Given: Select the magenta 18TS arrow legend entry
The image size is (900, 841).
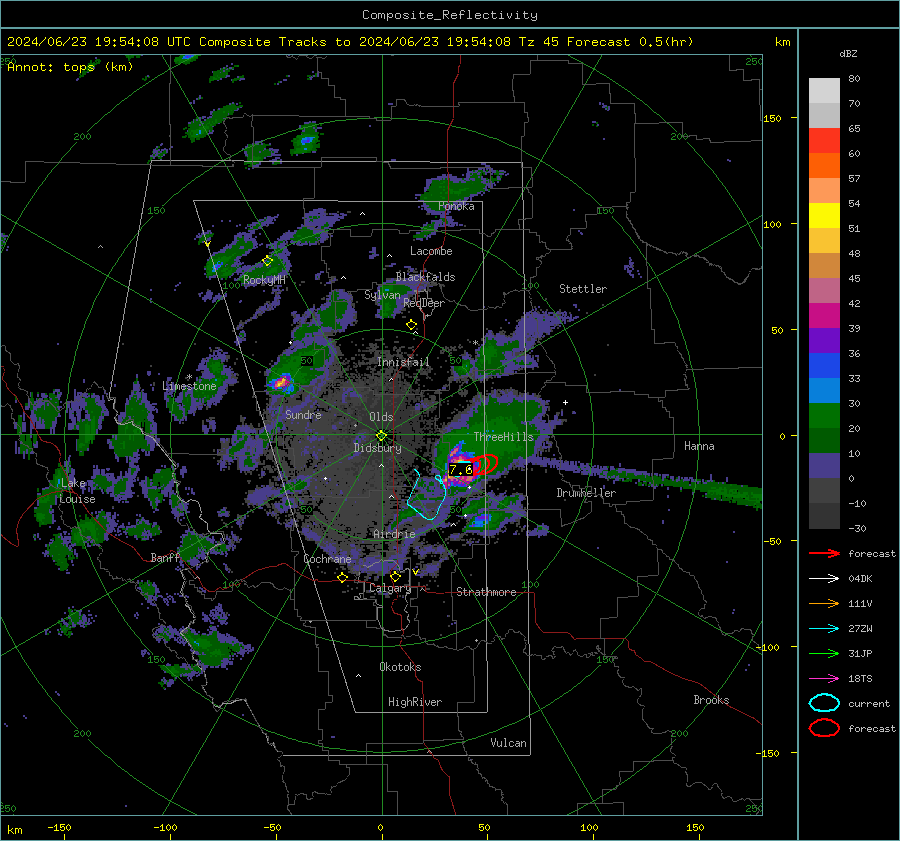Looking at the screenshot, I should [x=824, y=679].
